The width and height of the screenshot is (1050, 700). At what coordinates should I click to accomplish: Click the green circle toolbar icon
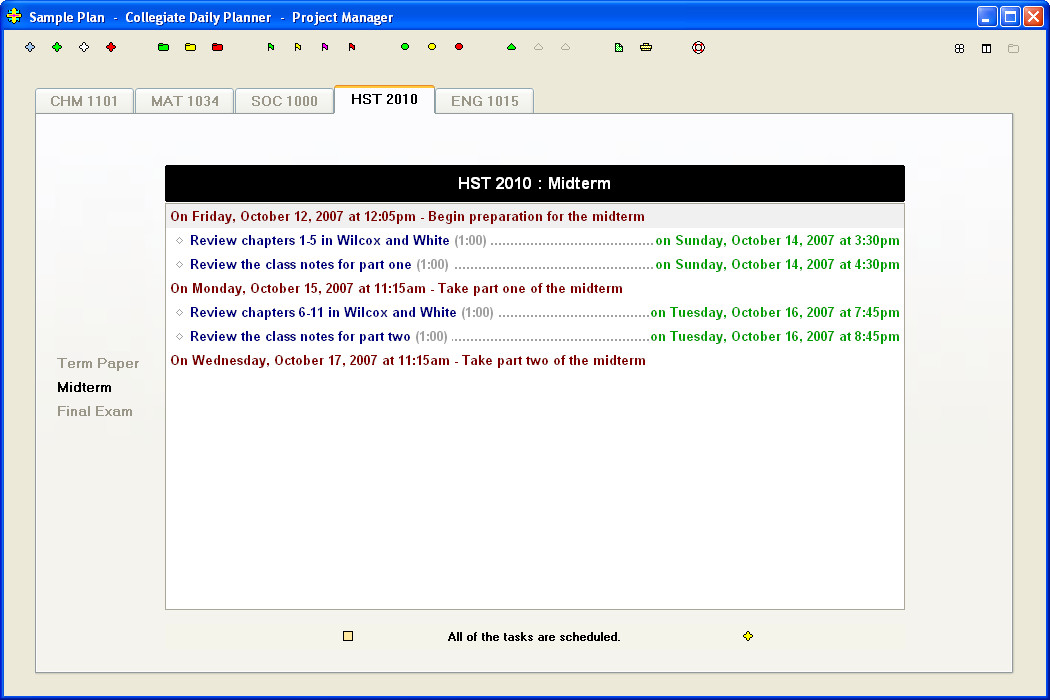[x=404, y=47]
